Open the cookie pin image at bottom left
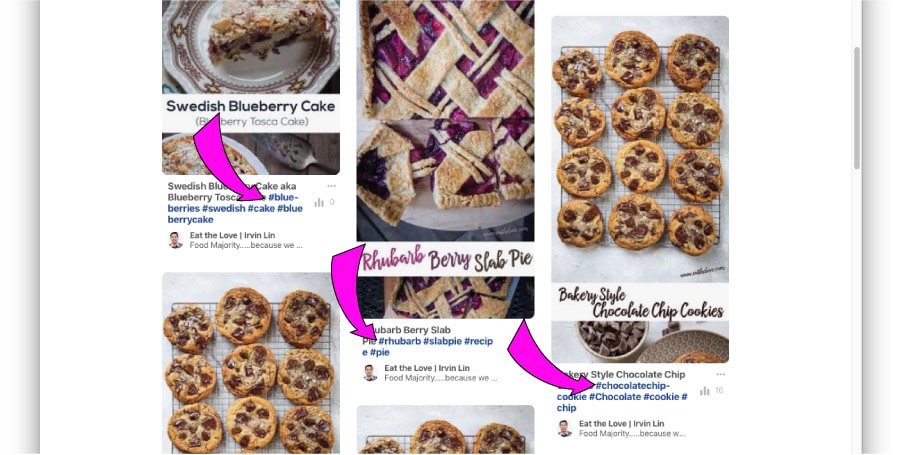The width and height of the screenshot is (900, 455). 251,363
